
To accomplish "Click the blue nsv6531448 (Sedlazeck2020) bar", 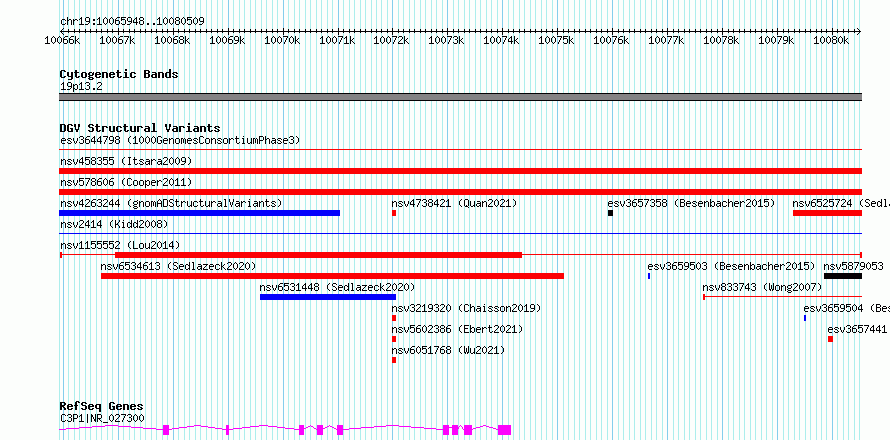I will pyautogui.click(x=328, y=297).
